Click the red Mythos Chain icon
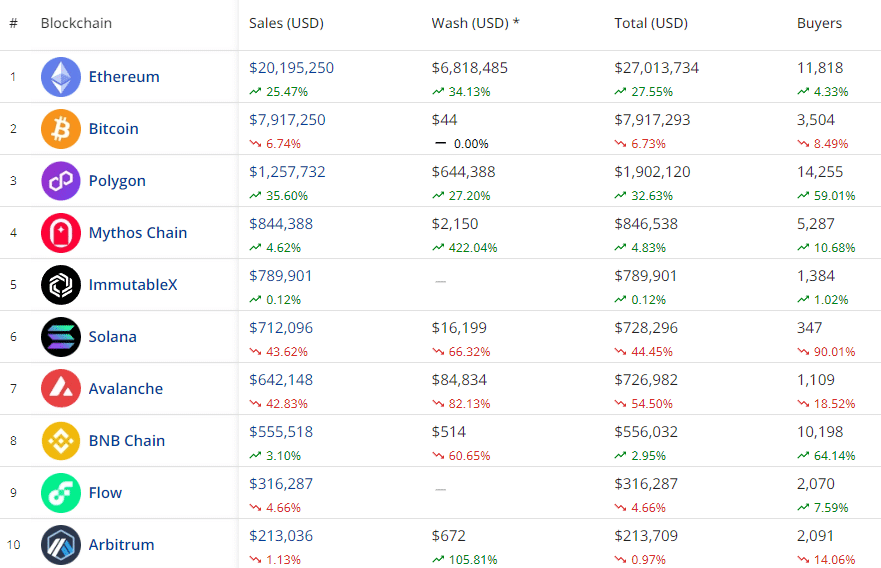Viewport: 881px width, 568px height. pos(61,233)
